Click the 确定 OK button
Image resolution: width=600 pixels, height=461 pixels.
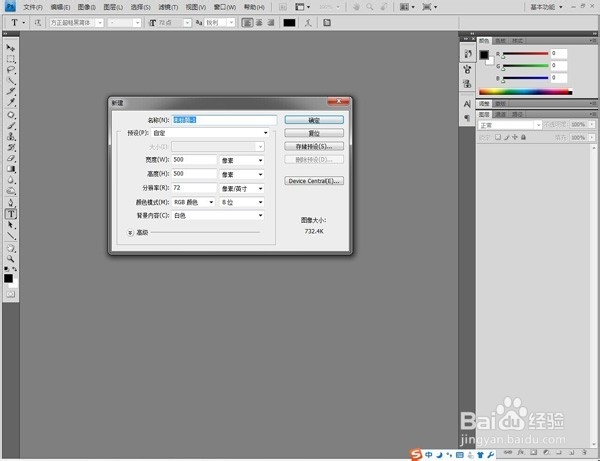(314, 120)
